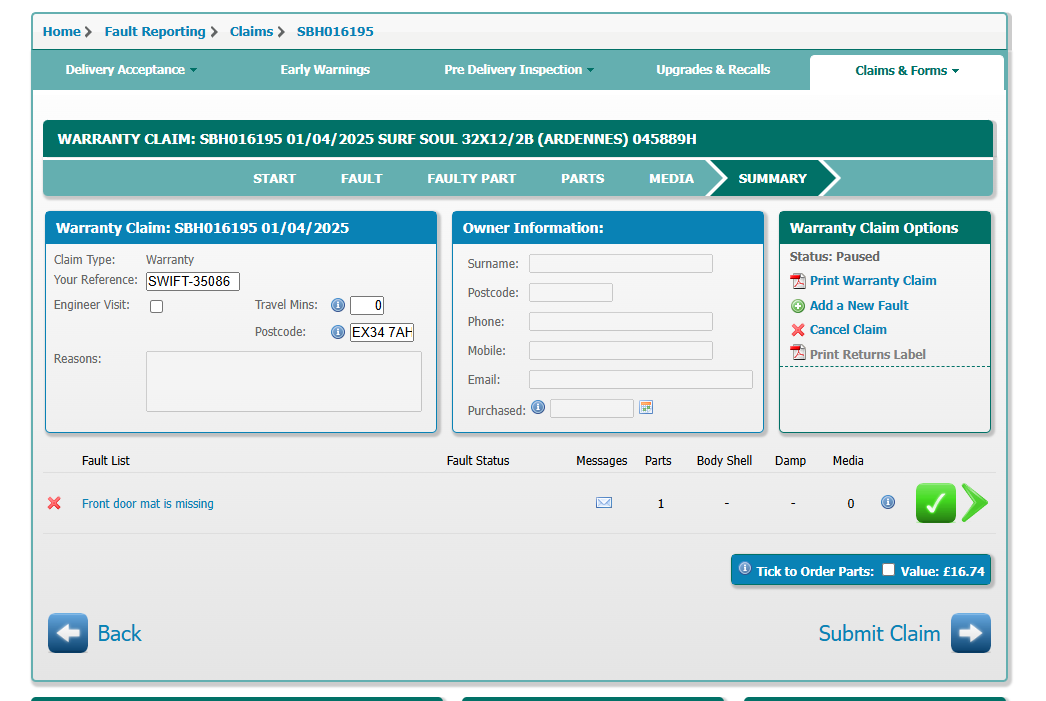Screen dimensions: 1046x701
Task: Click the green tick button for the fault
Action: (x=935, y=503)
